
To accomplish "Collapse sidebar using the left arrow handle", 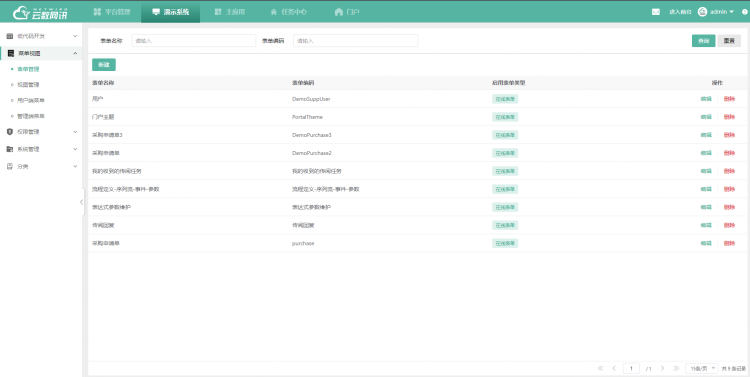I will (81, 202).
